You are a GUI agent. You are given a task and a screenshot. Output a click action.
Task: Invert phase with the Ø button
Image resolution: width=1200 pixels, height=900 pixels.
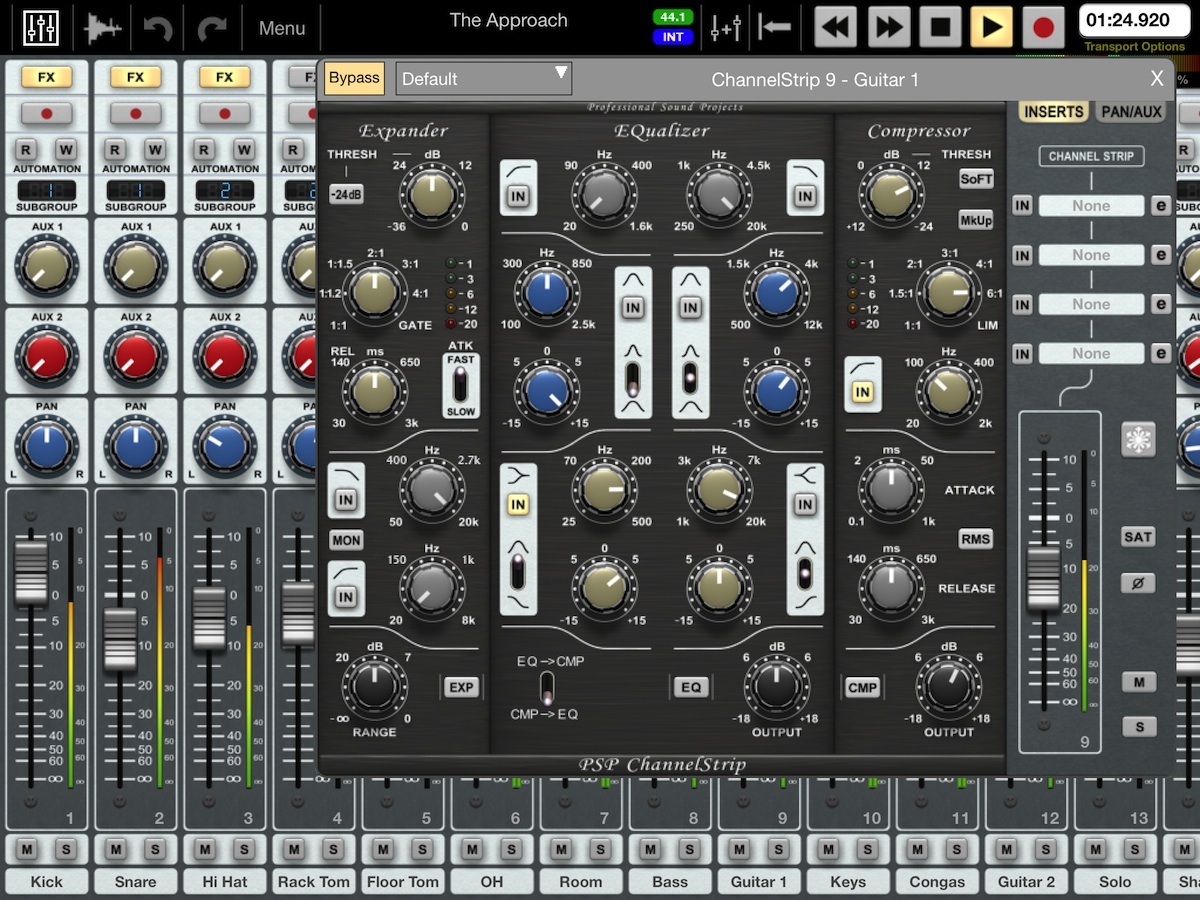pyautogui.click(x=1138, y=583)
